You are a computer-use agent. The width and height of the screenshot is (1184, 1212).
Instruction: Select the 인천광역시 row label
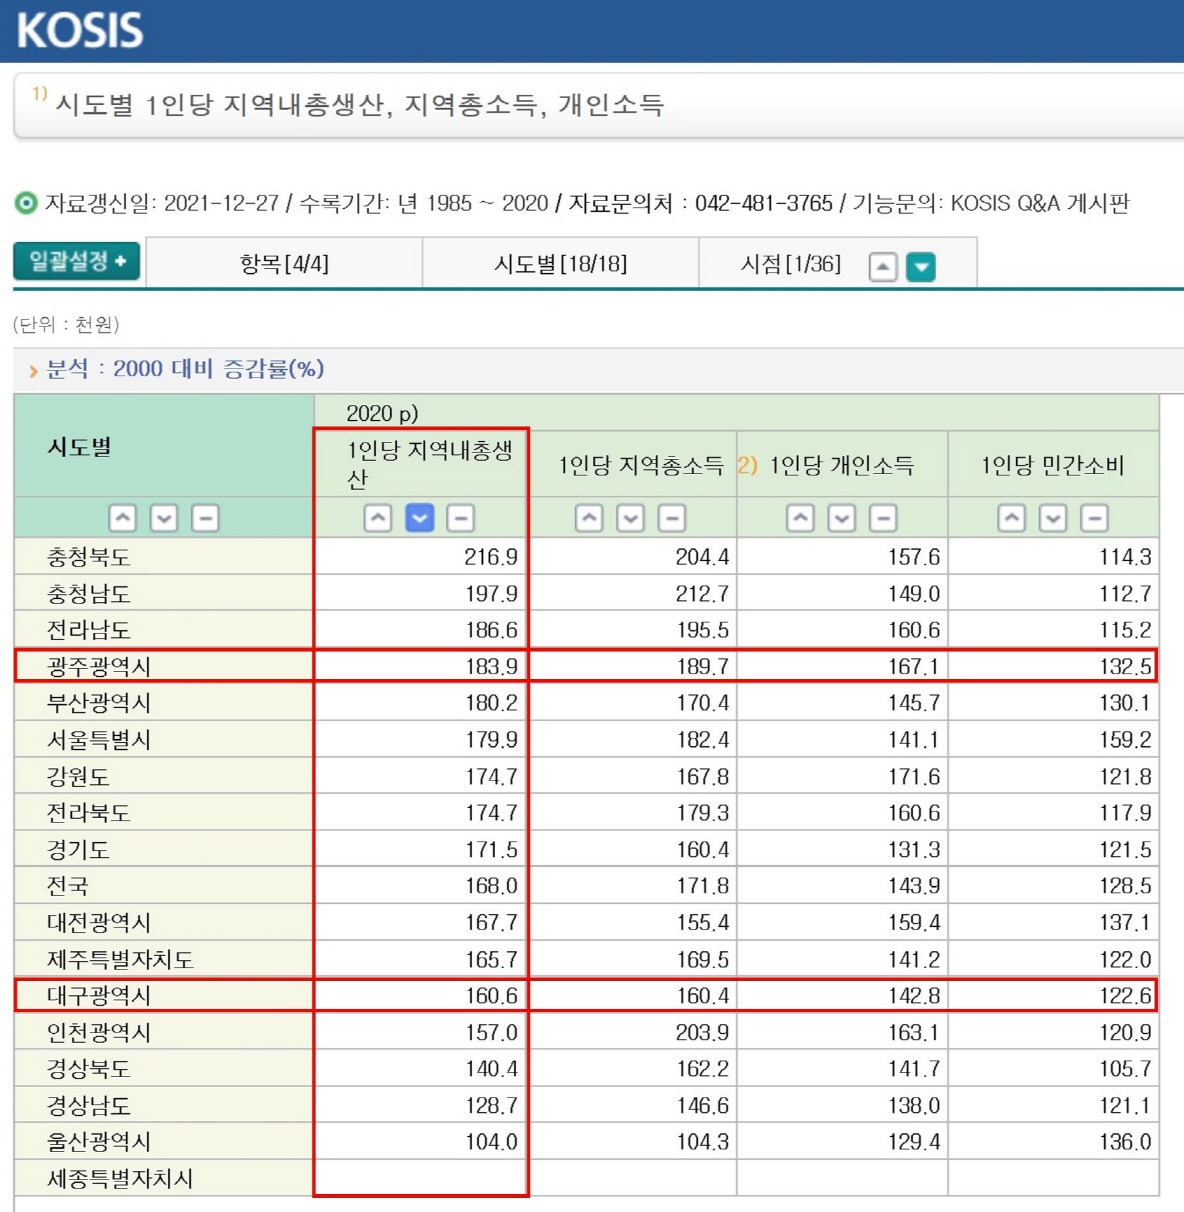(99, 1033)
